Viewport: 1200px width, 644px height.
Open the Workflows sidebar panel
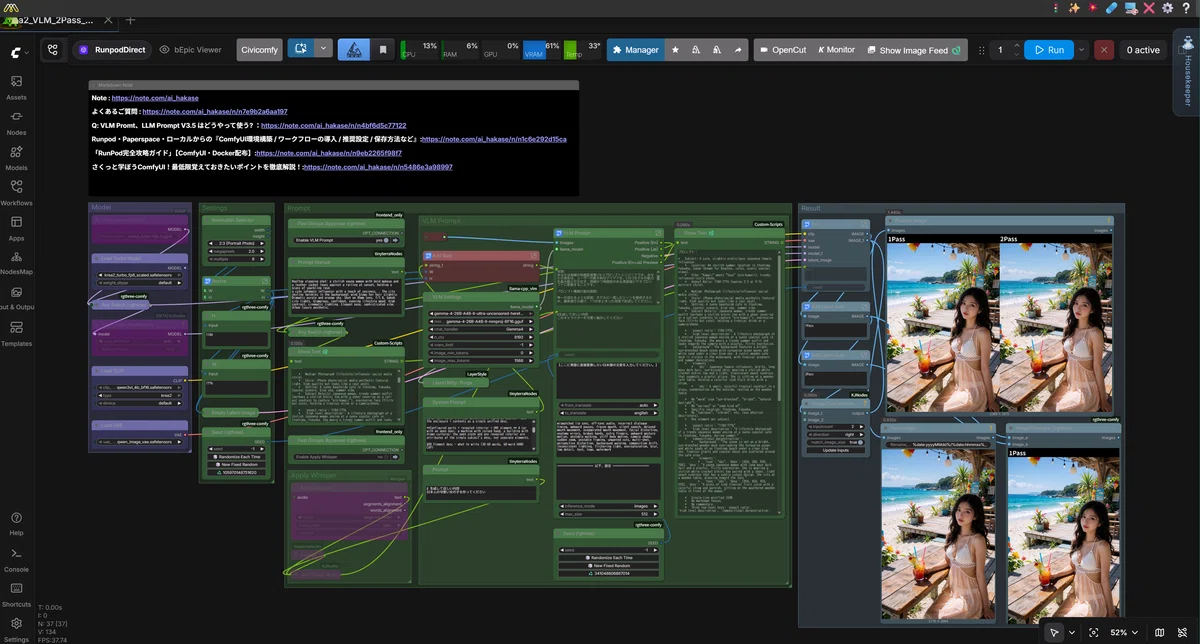pyautogui.click(x=16, y=193)
